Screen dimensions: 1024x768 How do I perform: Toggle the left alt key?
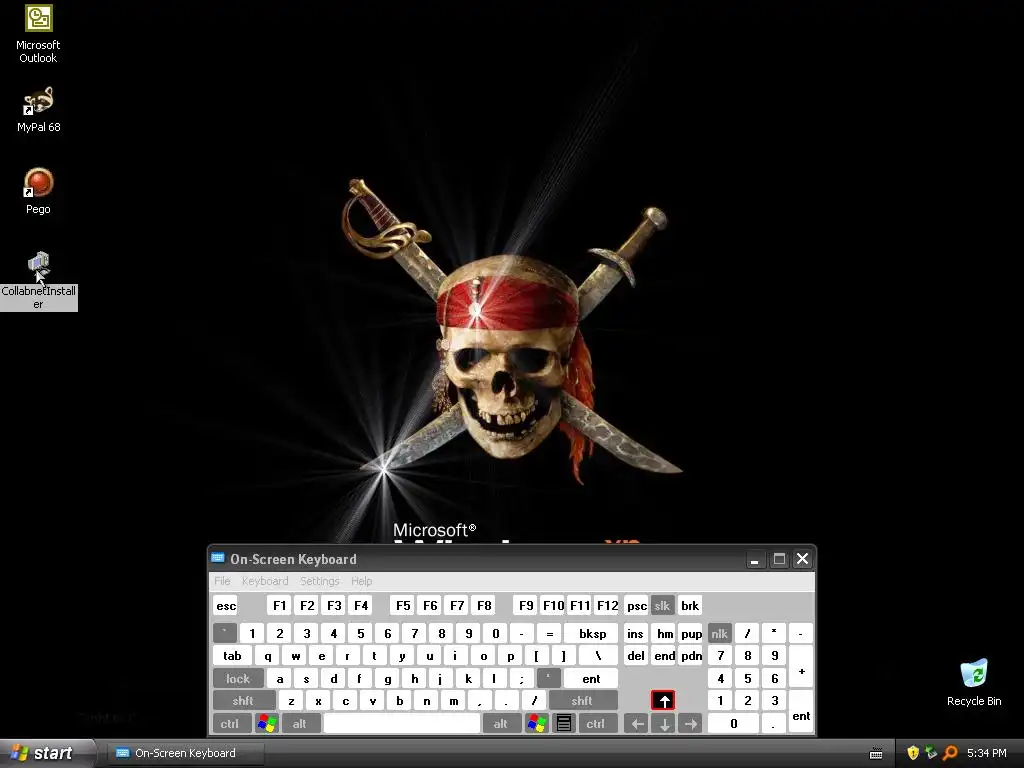(x=300, y=724)
